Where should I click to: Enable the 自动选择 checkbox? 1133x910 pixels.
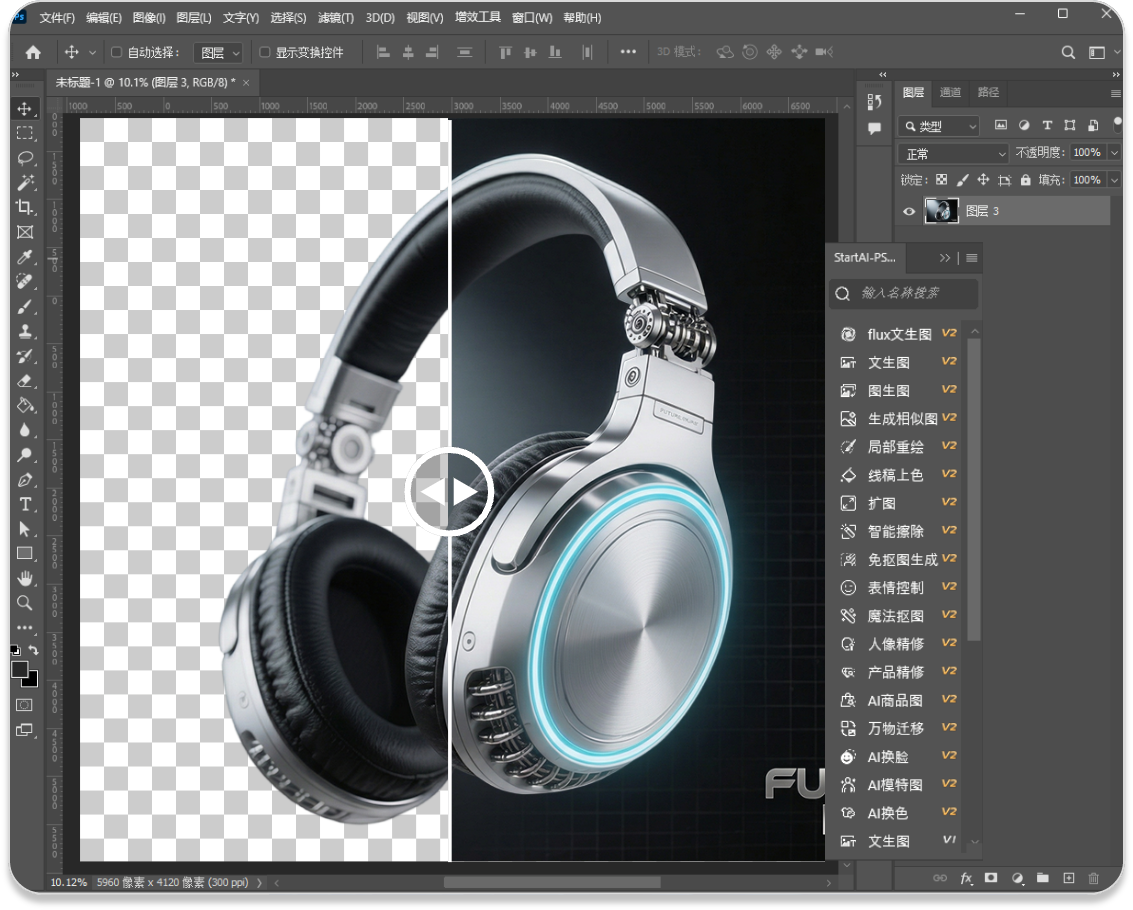pyautogui.click(x=116, y=52)
